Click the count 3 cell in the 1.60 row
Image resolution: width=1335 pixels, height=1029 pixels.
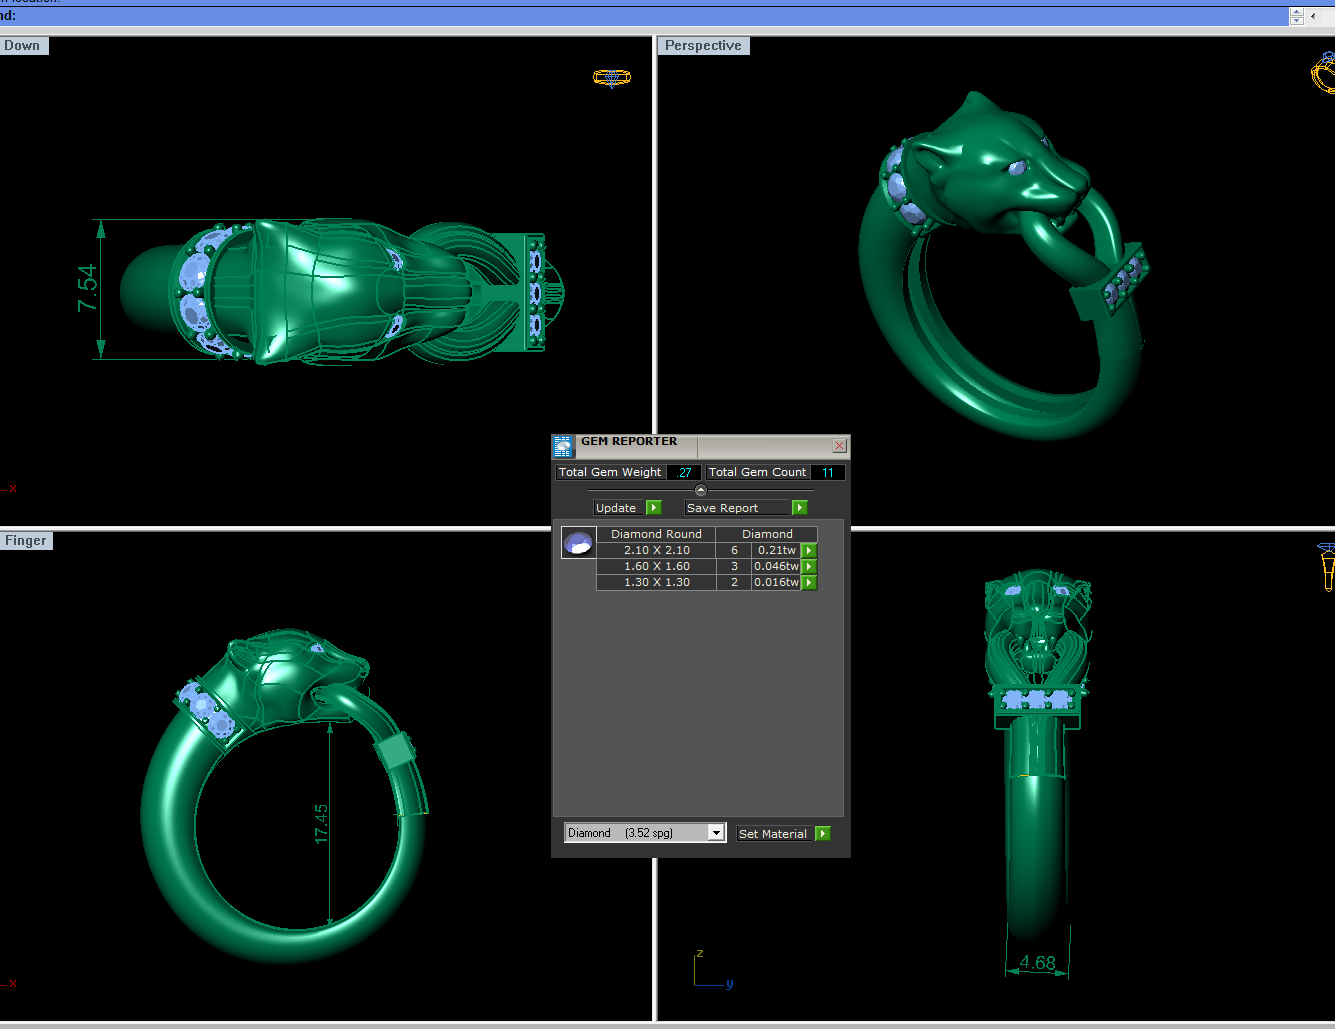pos(734,566)
